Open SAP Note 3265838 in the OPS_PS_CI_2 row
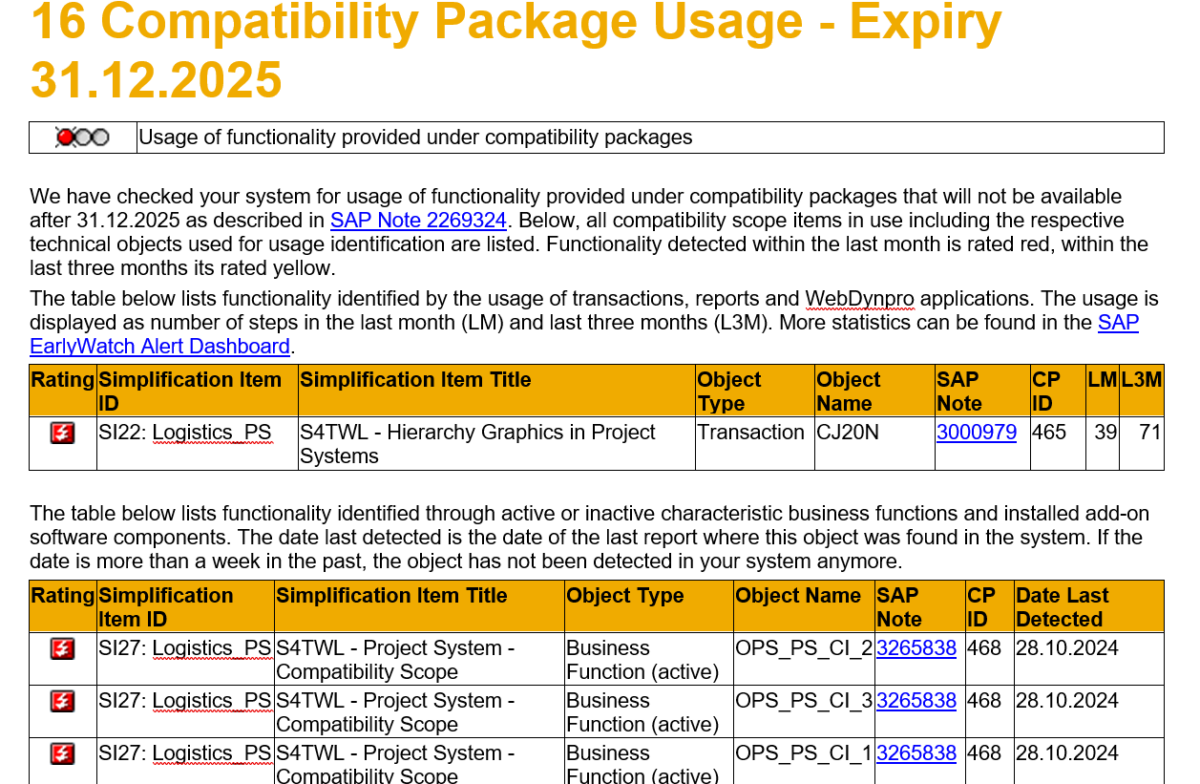 (916, 648)
